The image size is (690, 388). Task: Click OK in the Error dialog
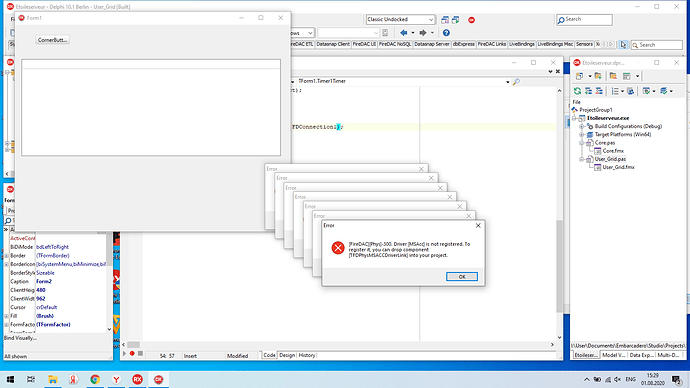click(x=462, y=276)
